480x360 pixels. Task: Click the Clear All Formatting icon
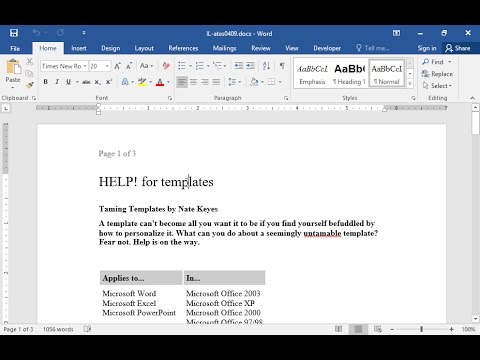point(166,66)
